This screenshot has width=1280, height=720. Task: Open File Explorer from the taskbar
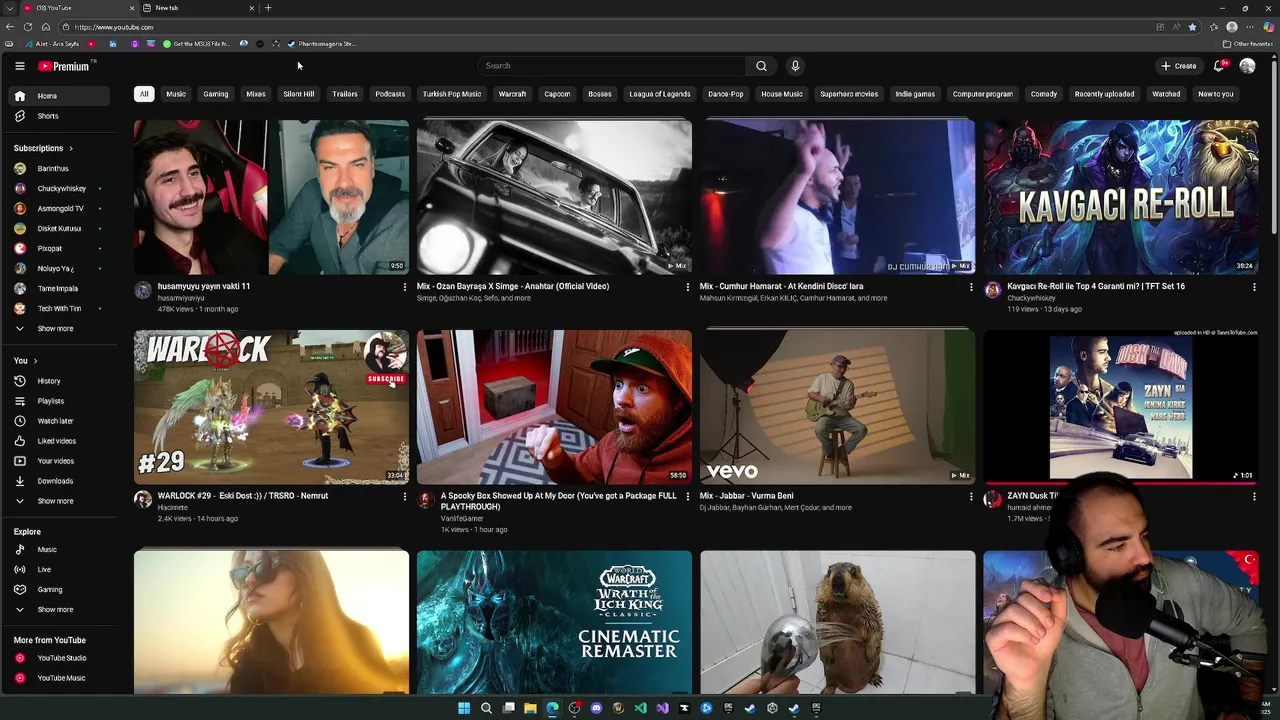pos(530,708)
